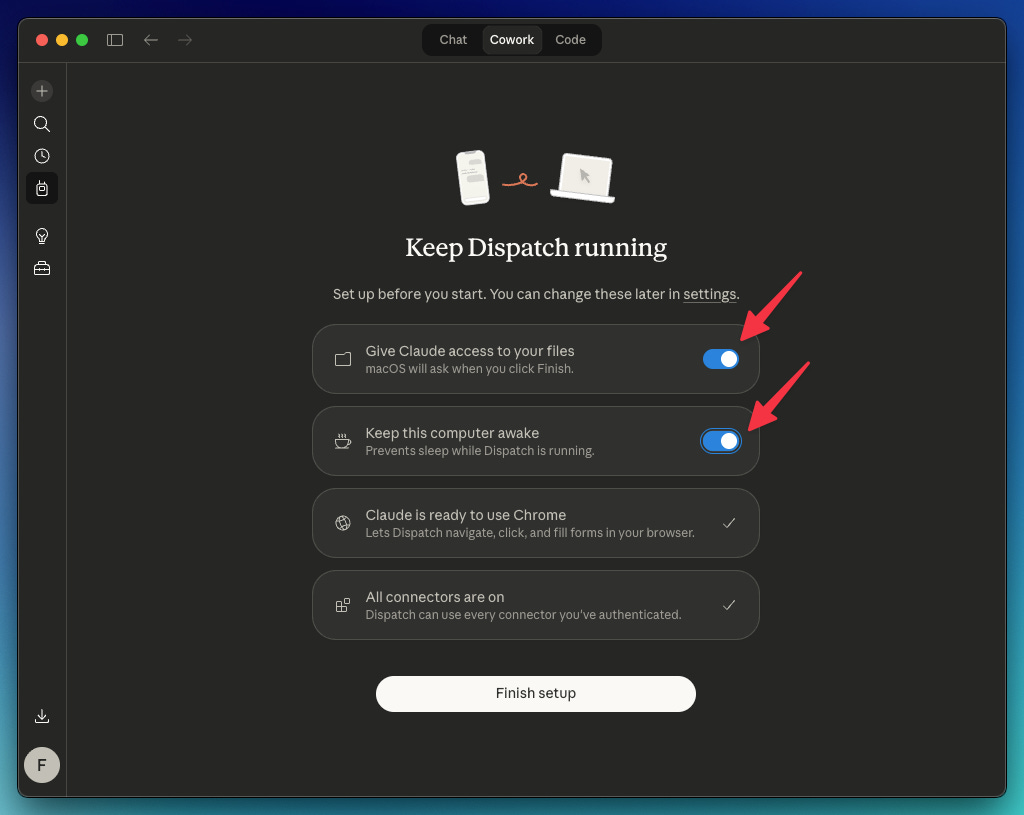Disable the file access toggle
Screen dimensions: 1024x815
point(721,359)
